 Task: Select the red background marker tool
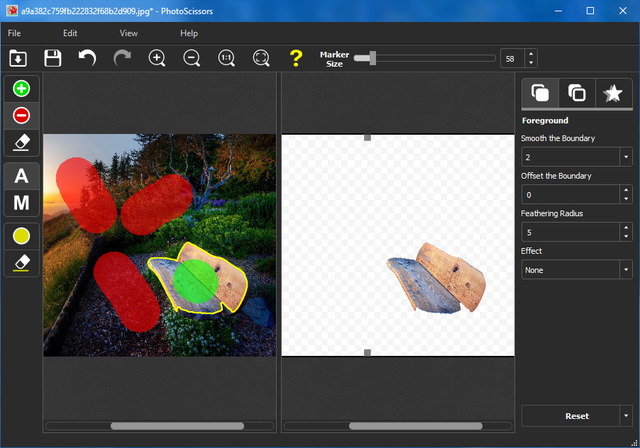[21, 115]
